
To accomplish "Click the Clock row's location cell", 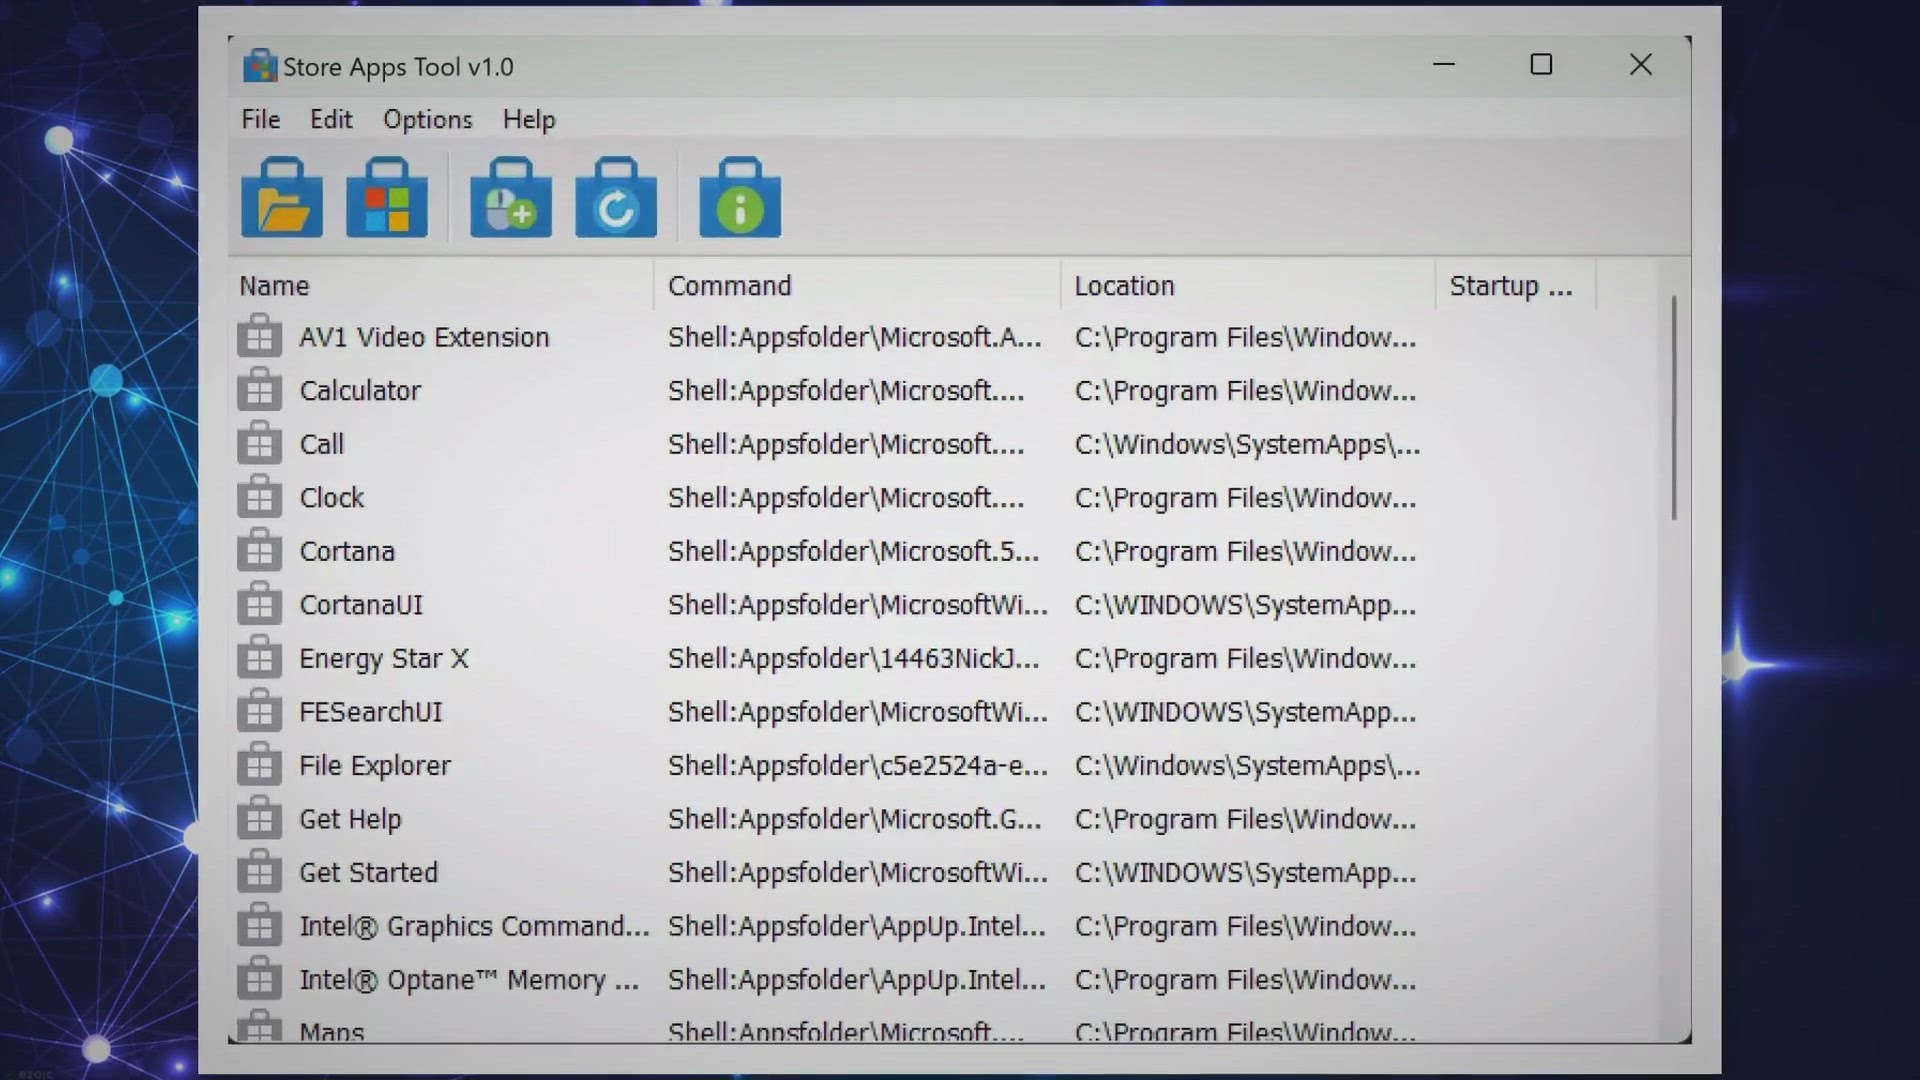I will click(1246, 498).
